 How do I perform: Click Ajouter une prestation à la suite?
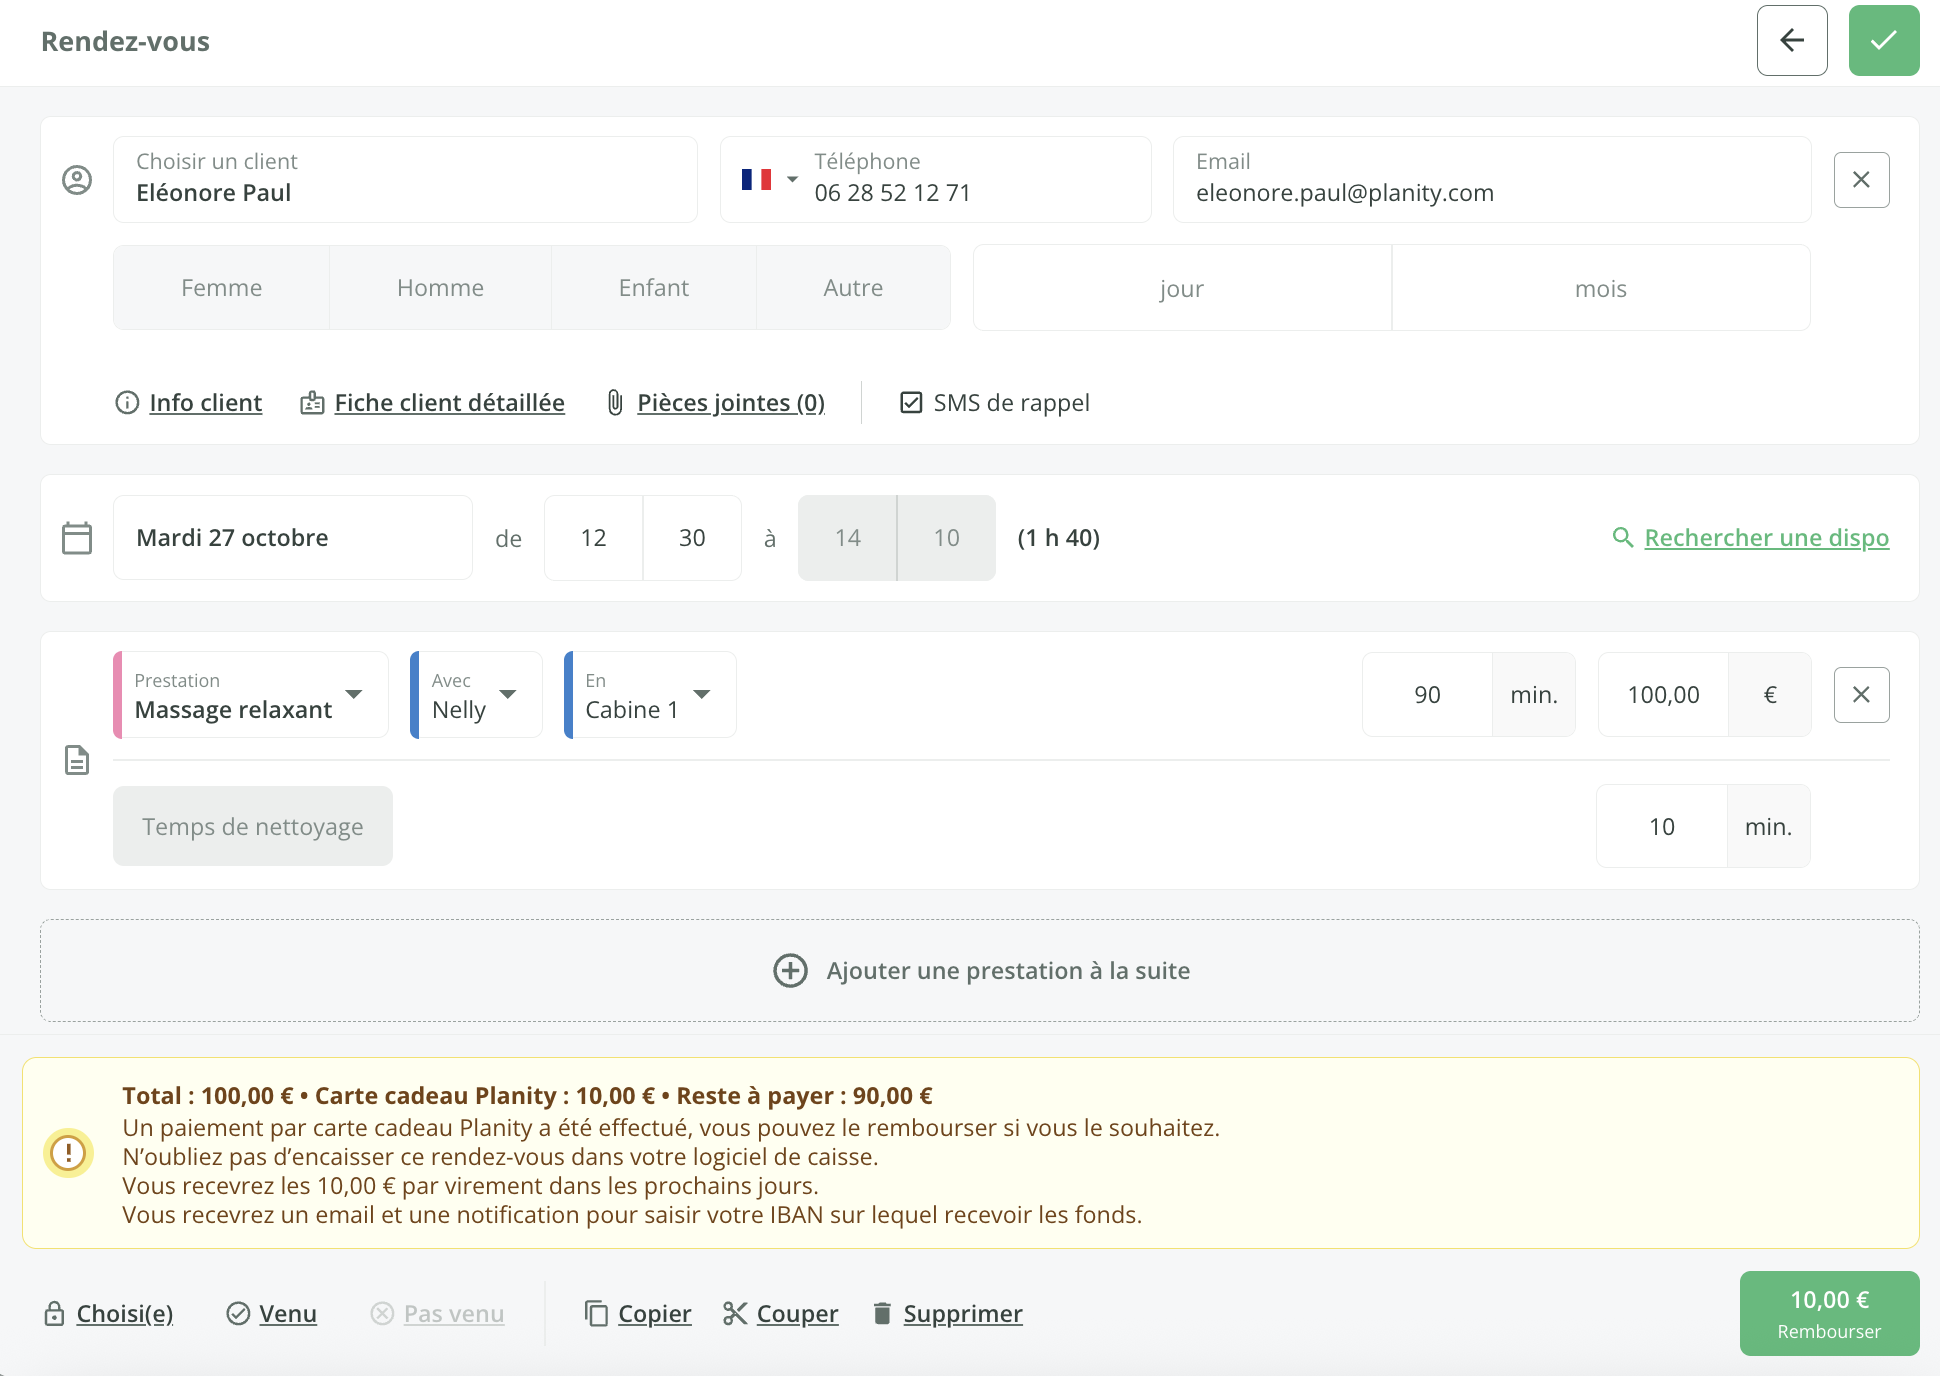pos(980,971)
